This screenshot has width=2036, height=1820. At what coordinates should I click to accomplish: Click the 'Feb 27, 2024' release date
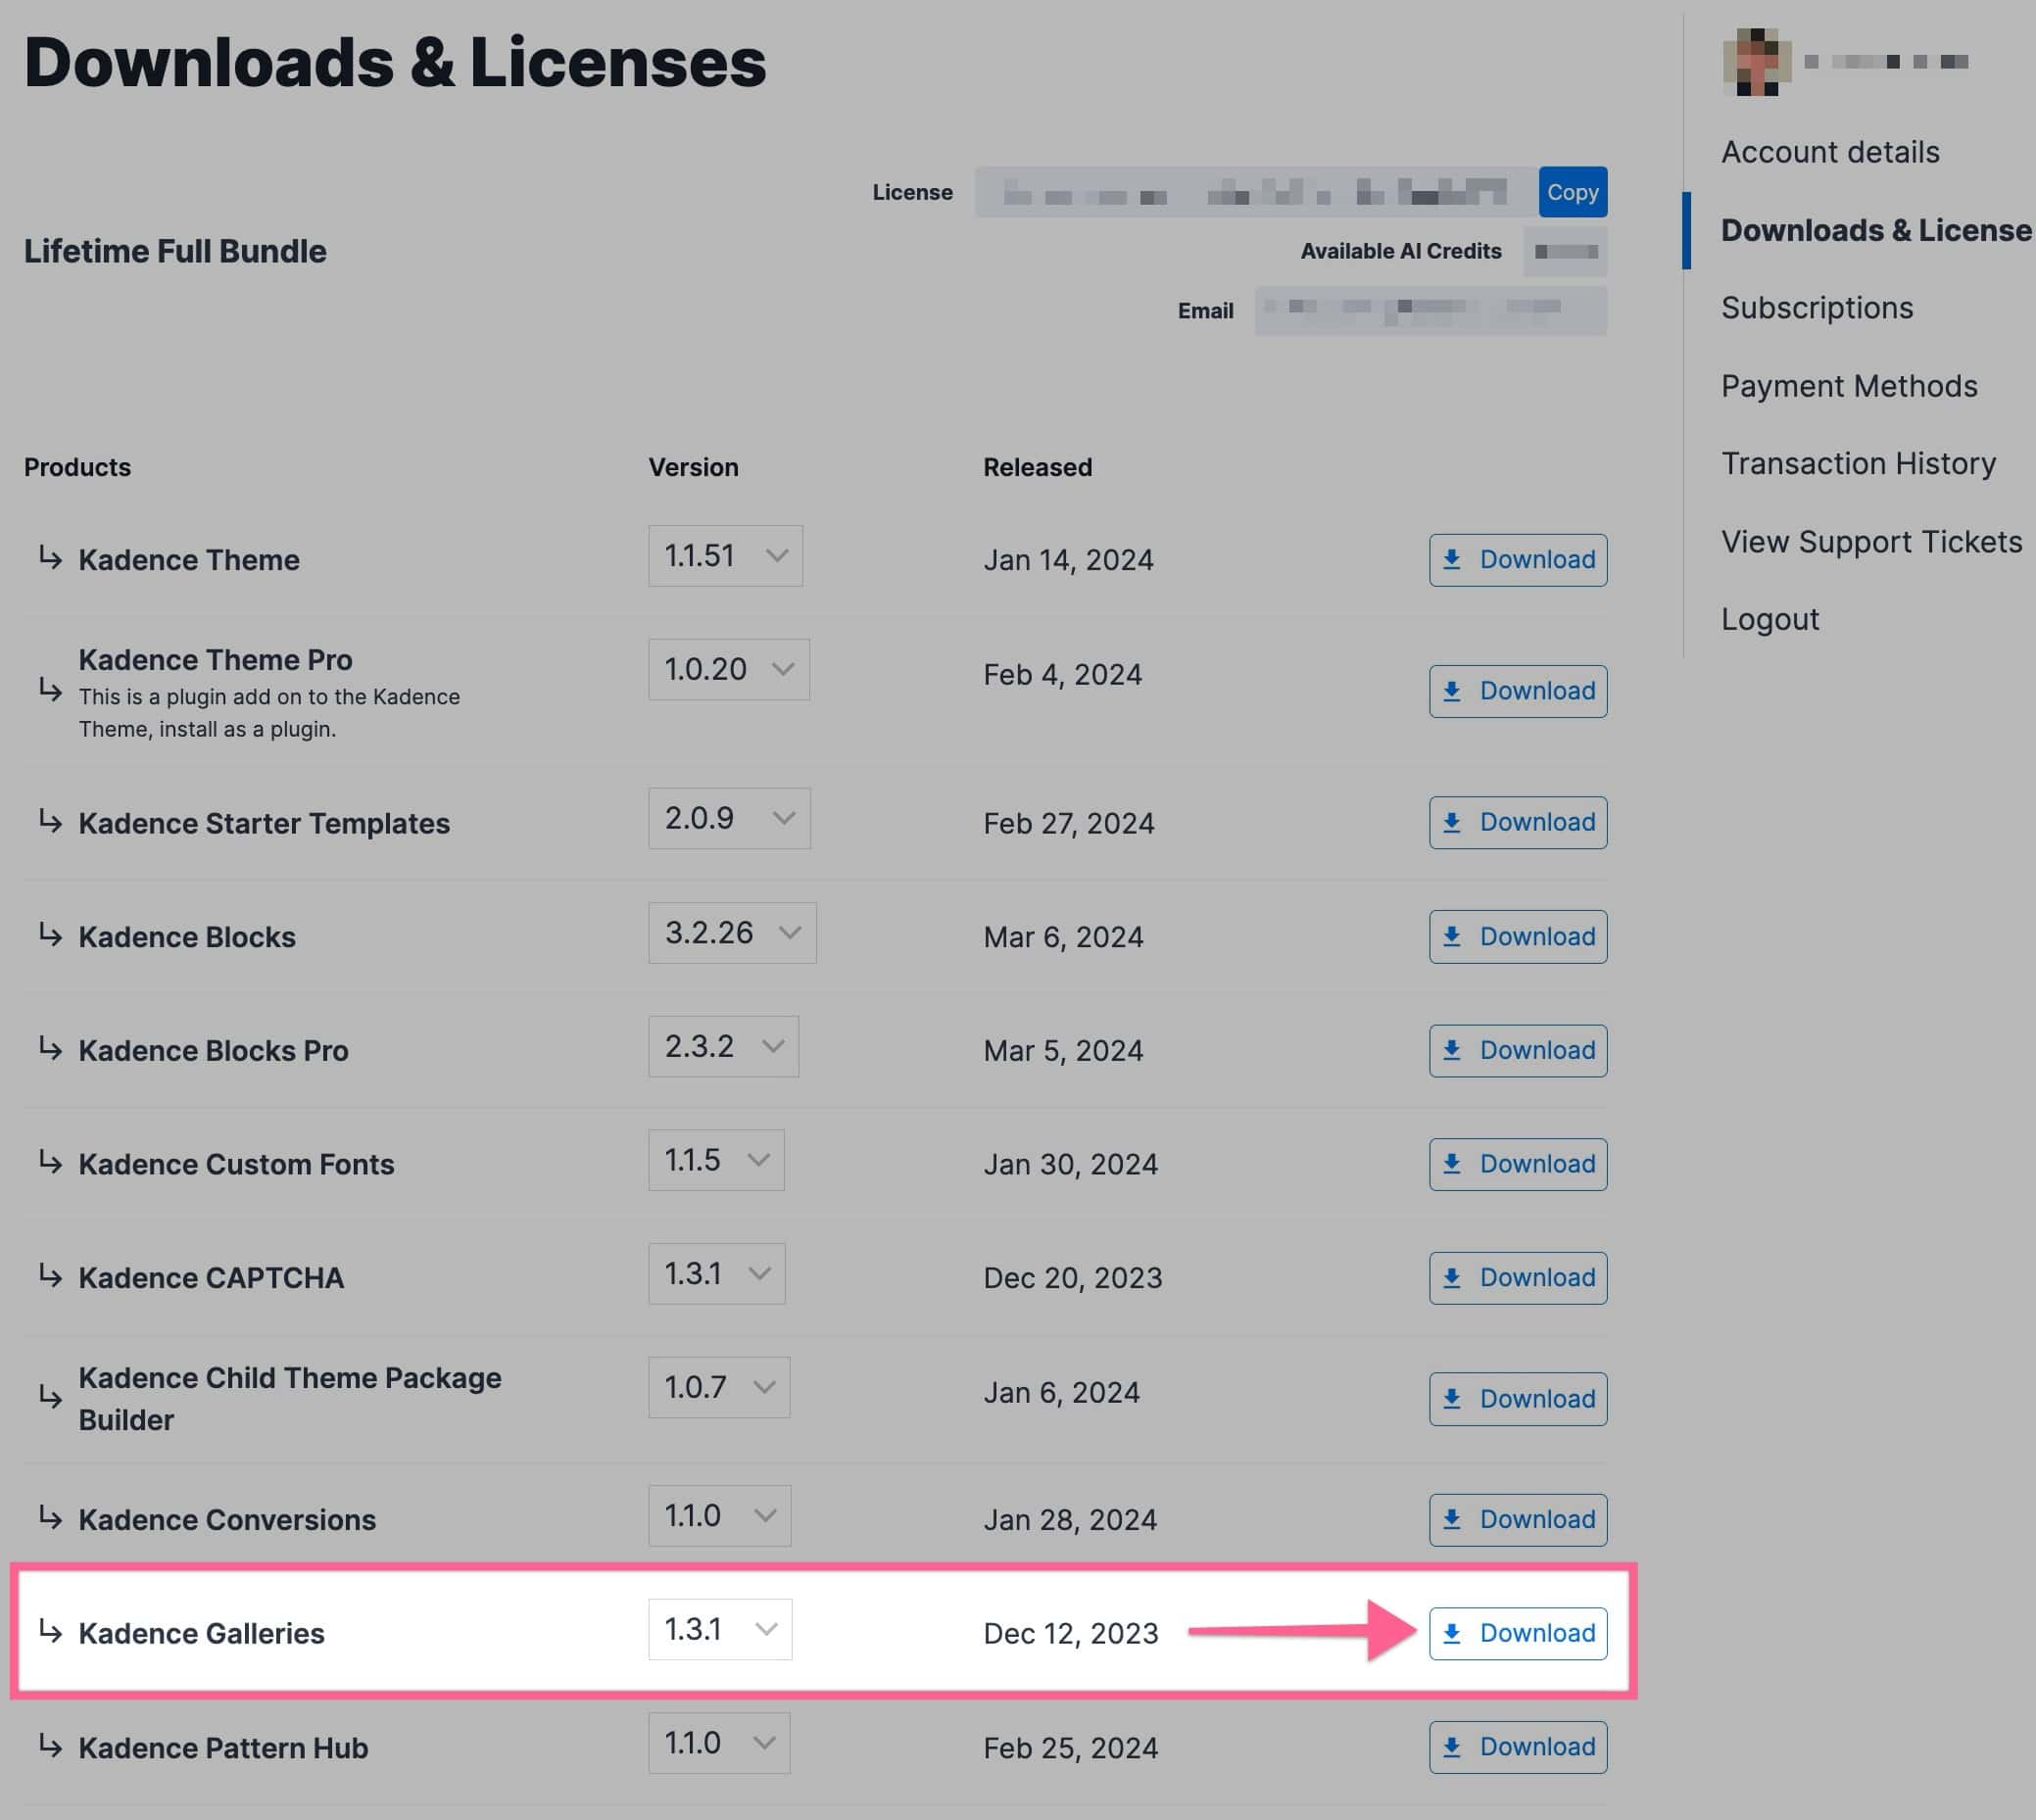point(1069,823)
